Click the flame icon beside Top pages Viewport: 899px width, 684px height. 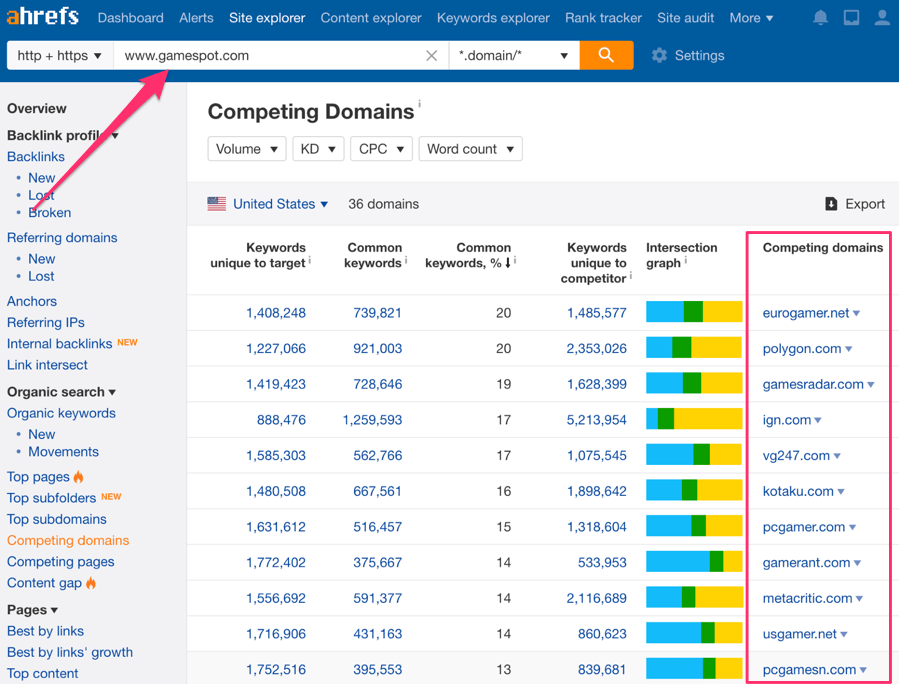(x=79, y=476)
